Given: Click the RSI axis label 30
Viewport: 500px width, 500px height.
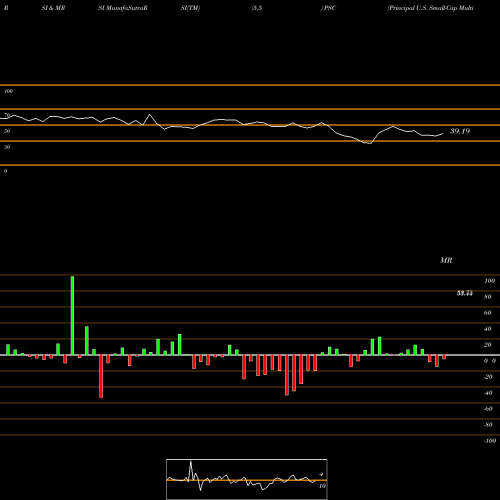Looking at the screenshot, I should pos(7,147).
